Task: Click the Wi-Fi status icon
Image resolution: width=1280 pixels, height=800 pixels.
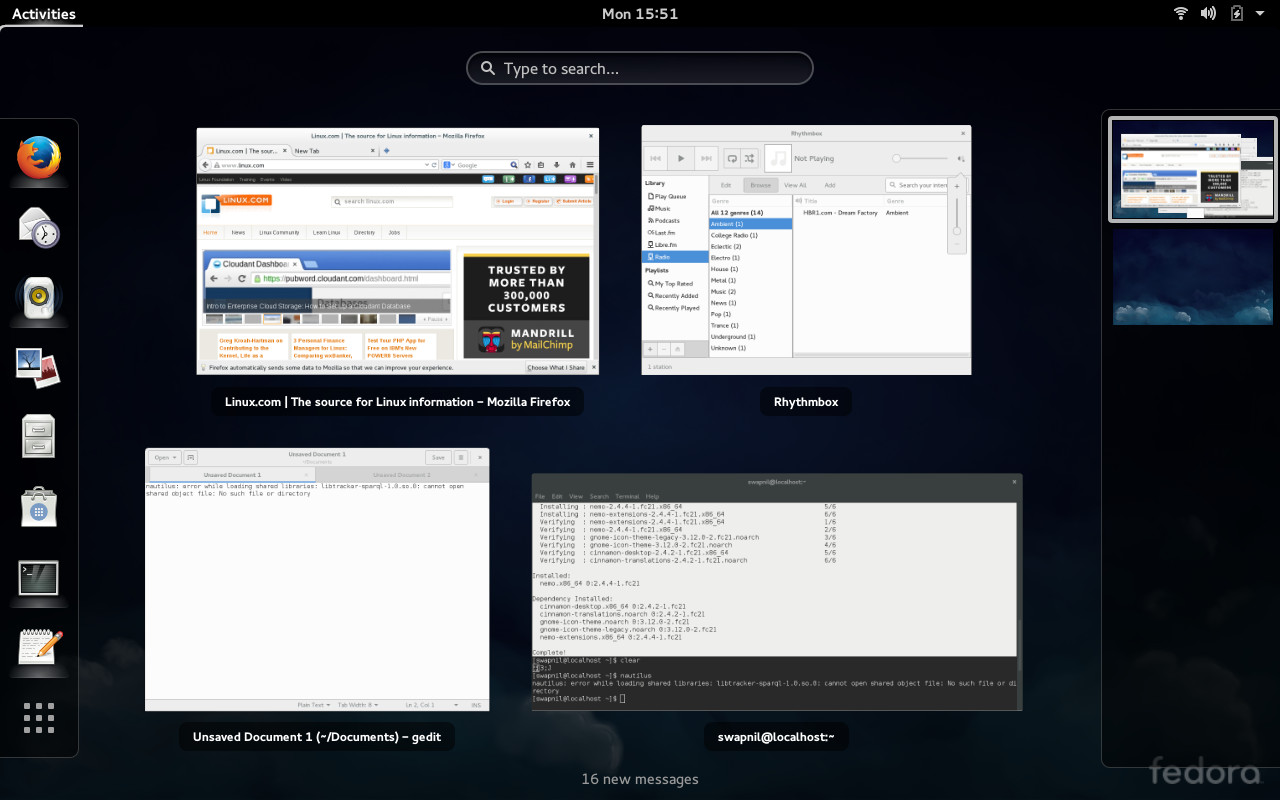Action: coord(1181,13)
